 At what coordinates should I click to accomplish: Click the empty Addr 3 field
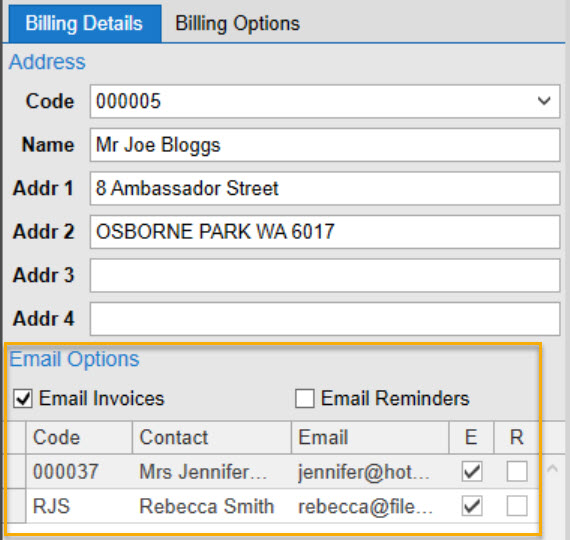click(x=325, y=275)
